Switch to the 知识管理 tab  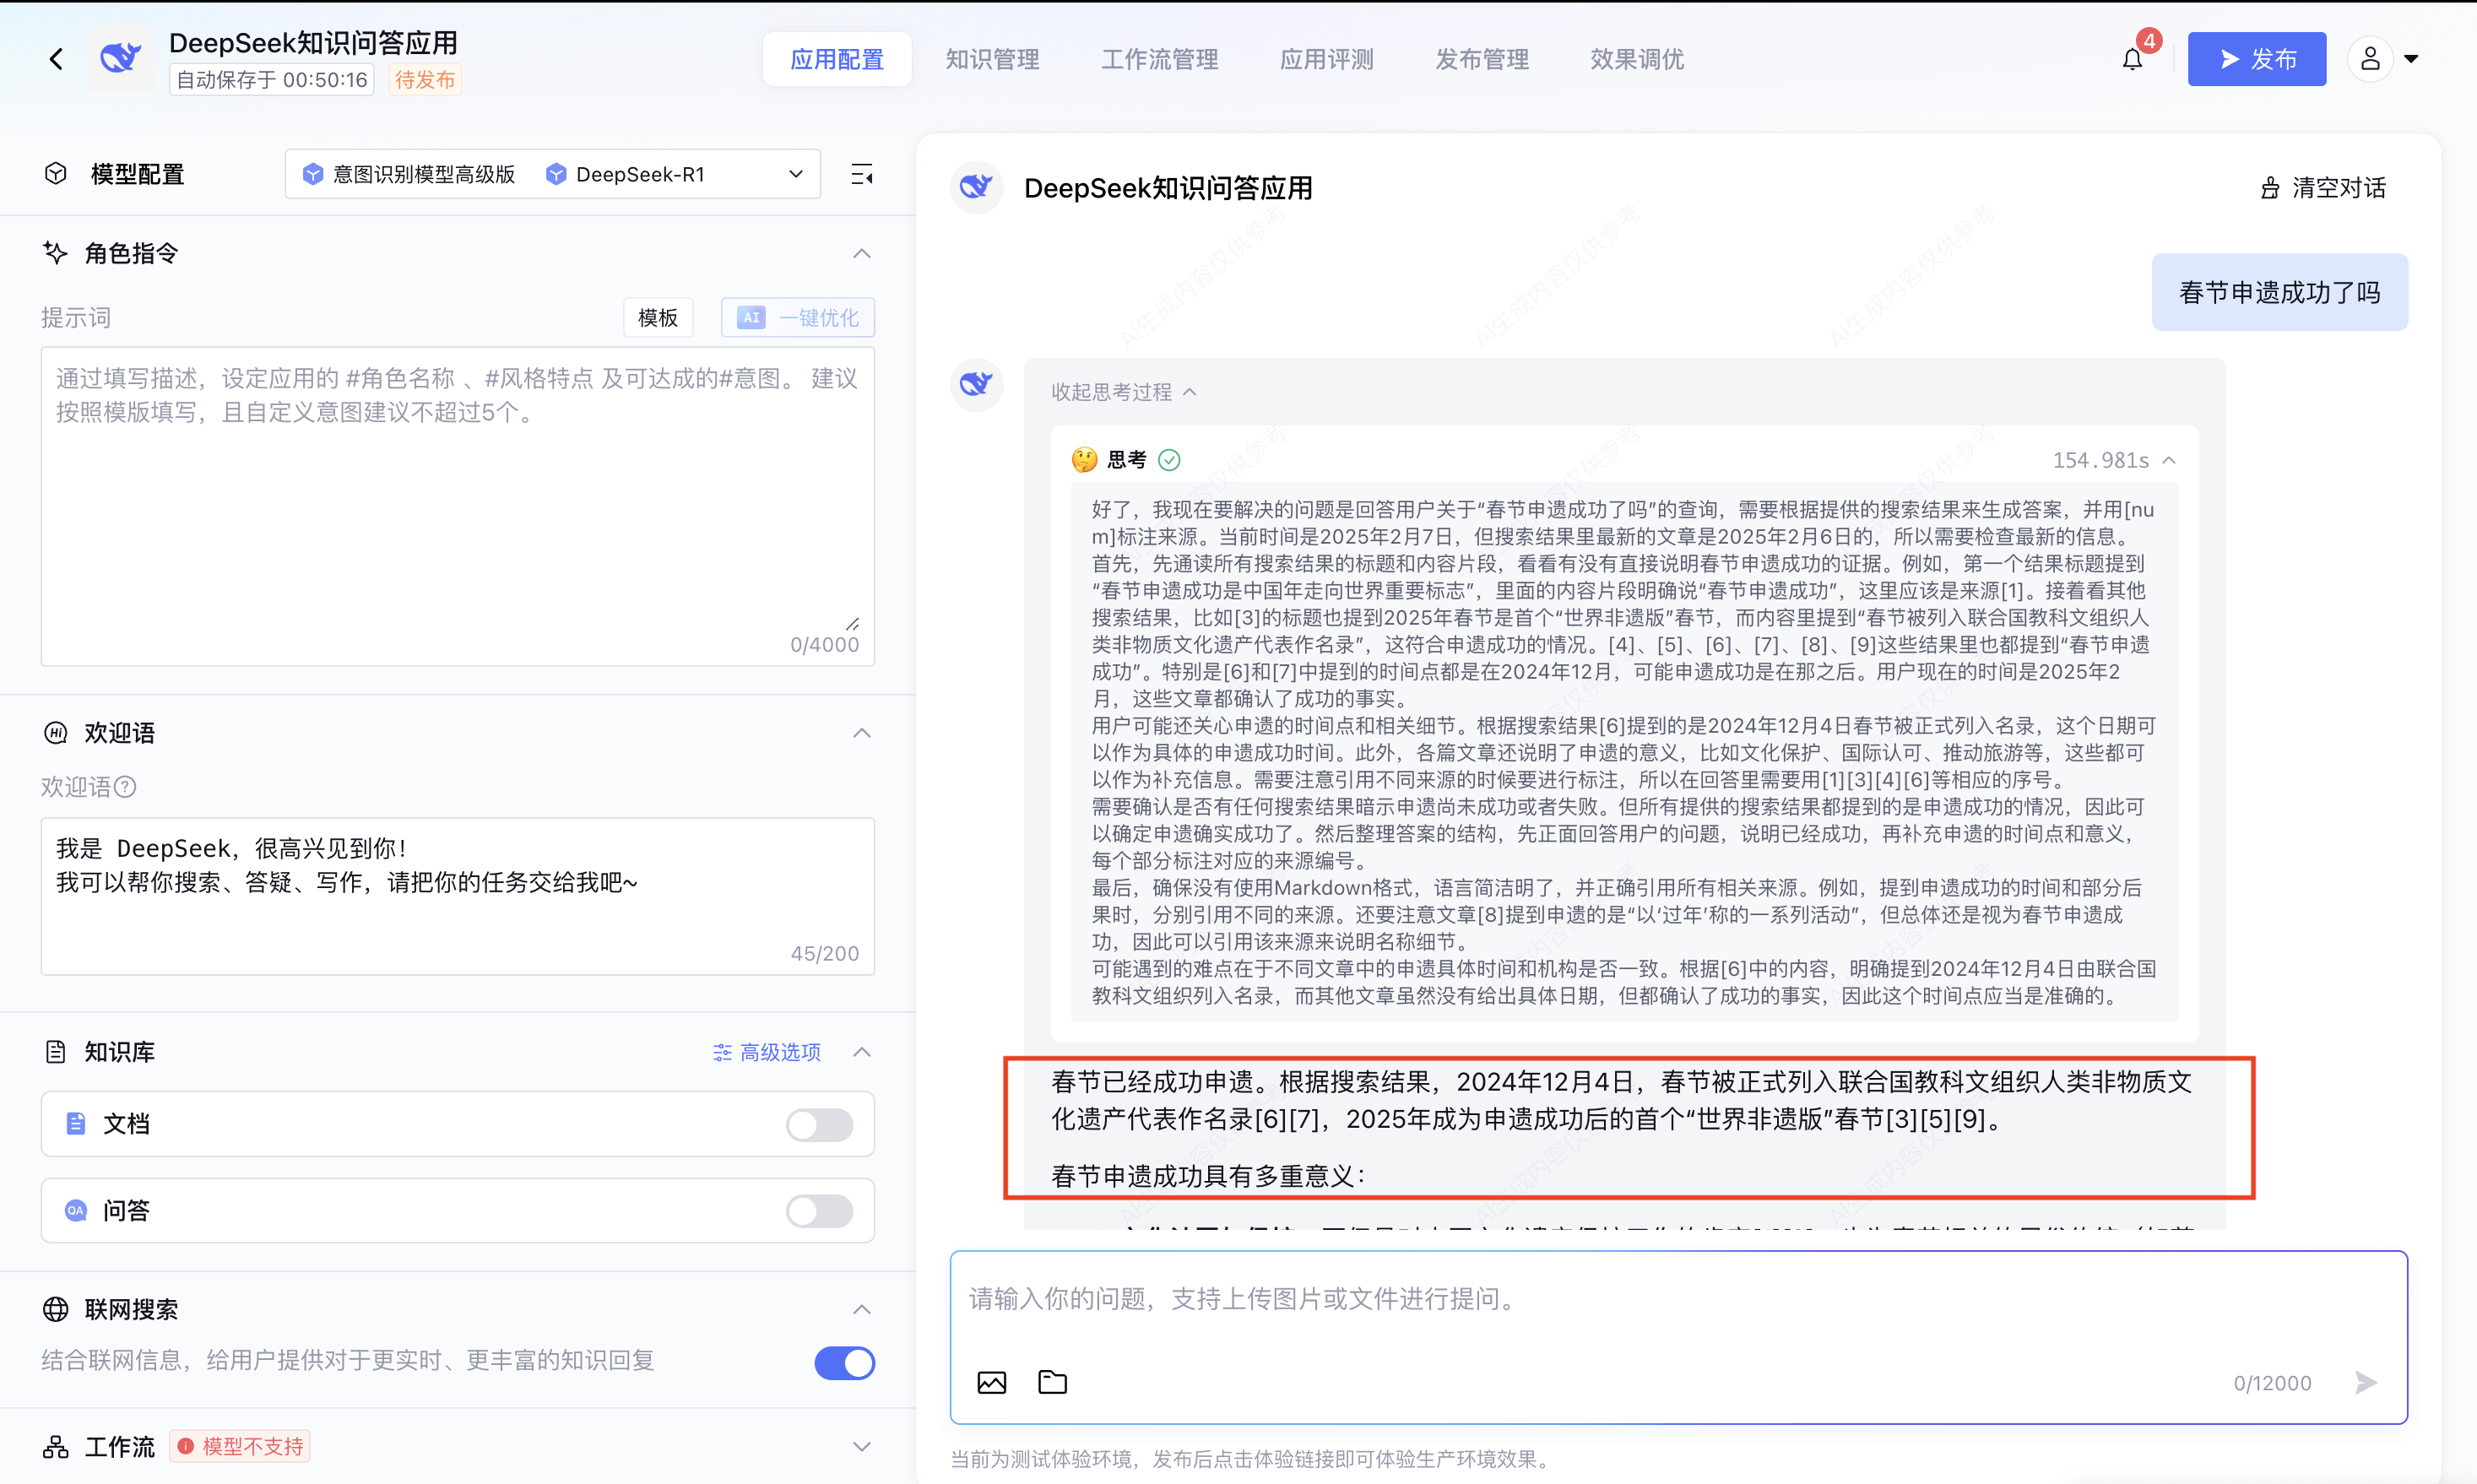(991, 59)
